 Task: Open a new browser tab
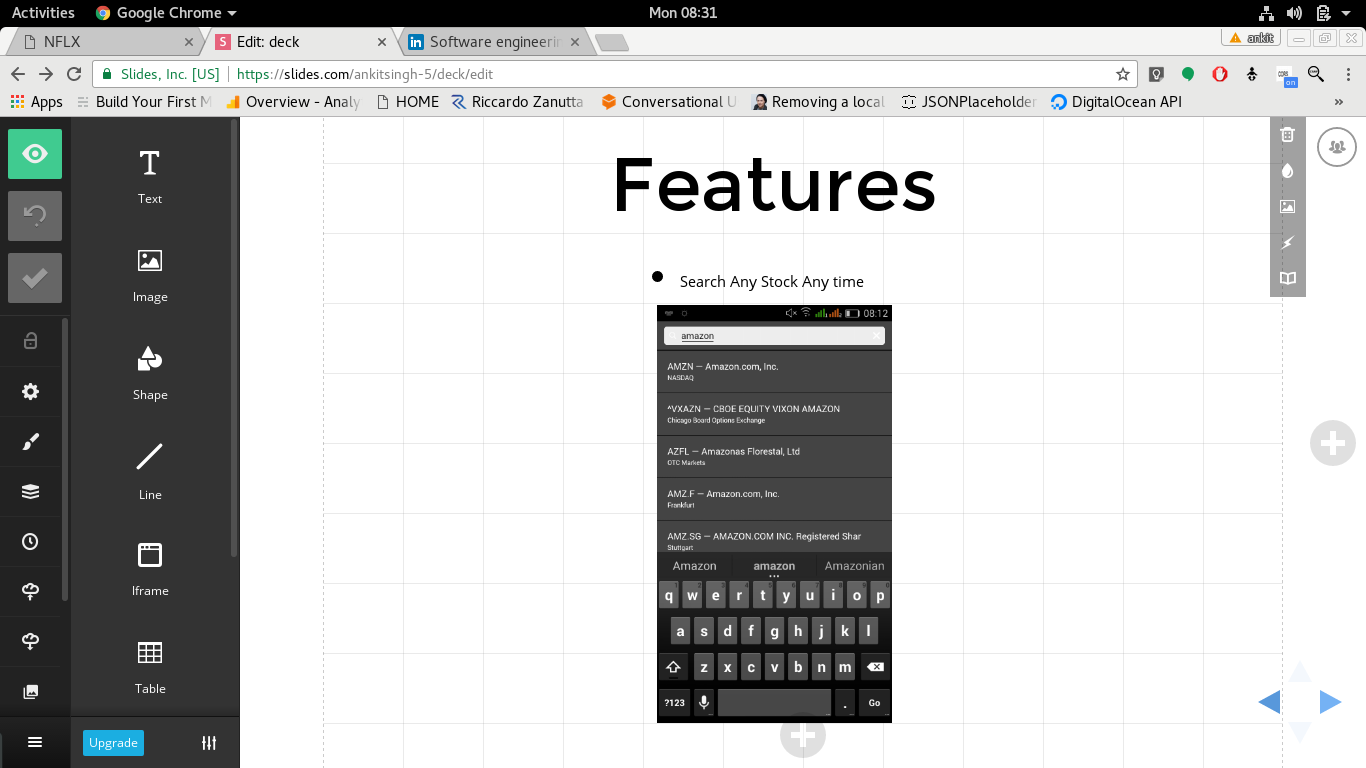pyautogui.click(x=611, y=42)
